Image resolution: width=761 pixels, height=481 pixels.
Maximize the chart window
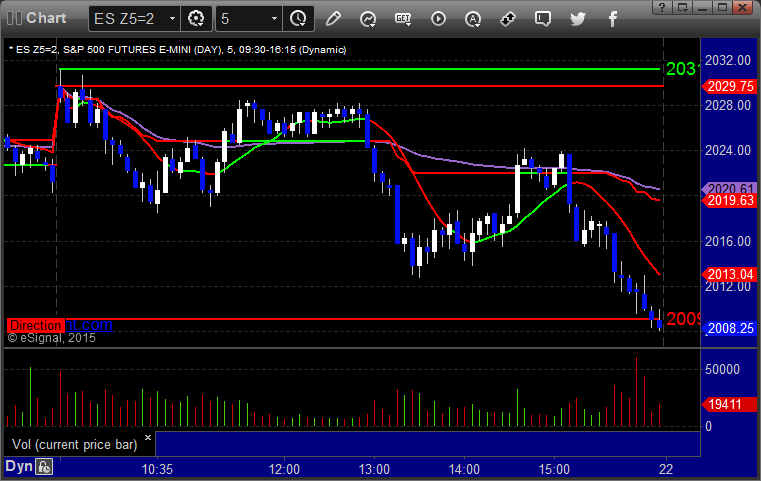(x=722, y=7)
